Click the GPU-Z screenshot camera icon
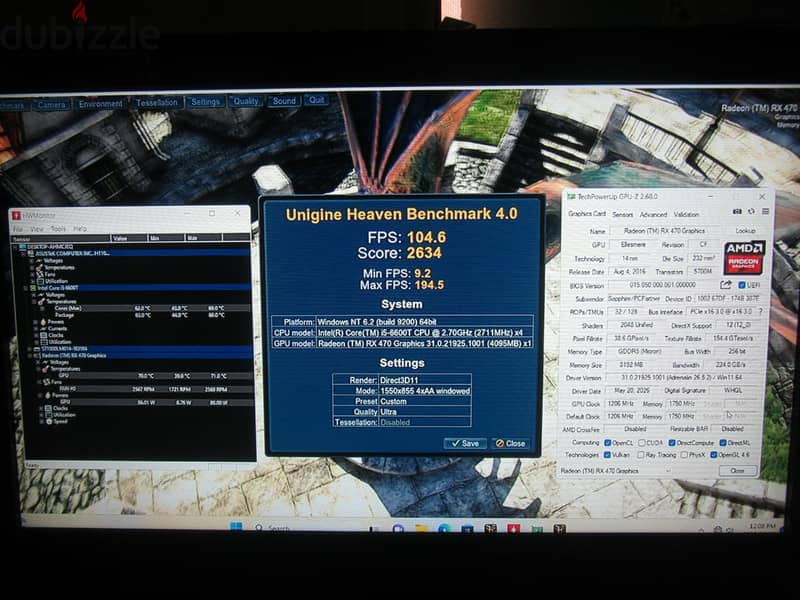 [737, 211]
